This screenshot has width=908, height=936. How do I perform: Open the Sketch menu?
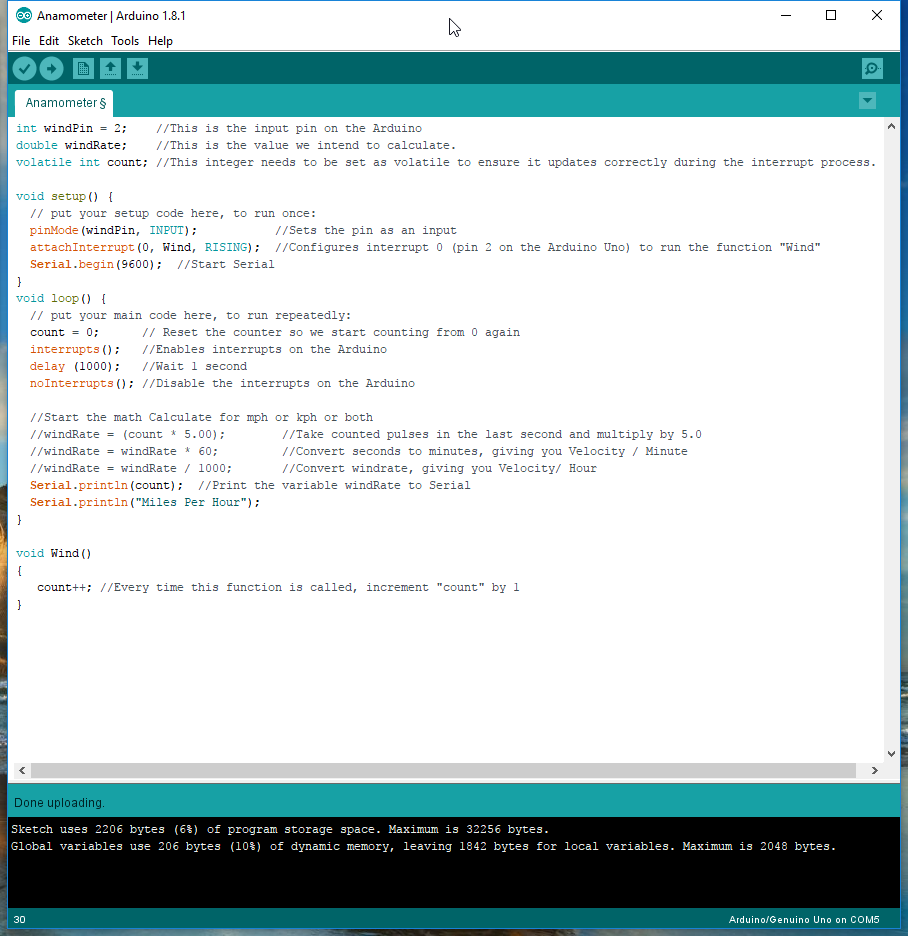point(85,41)
